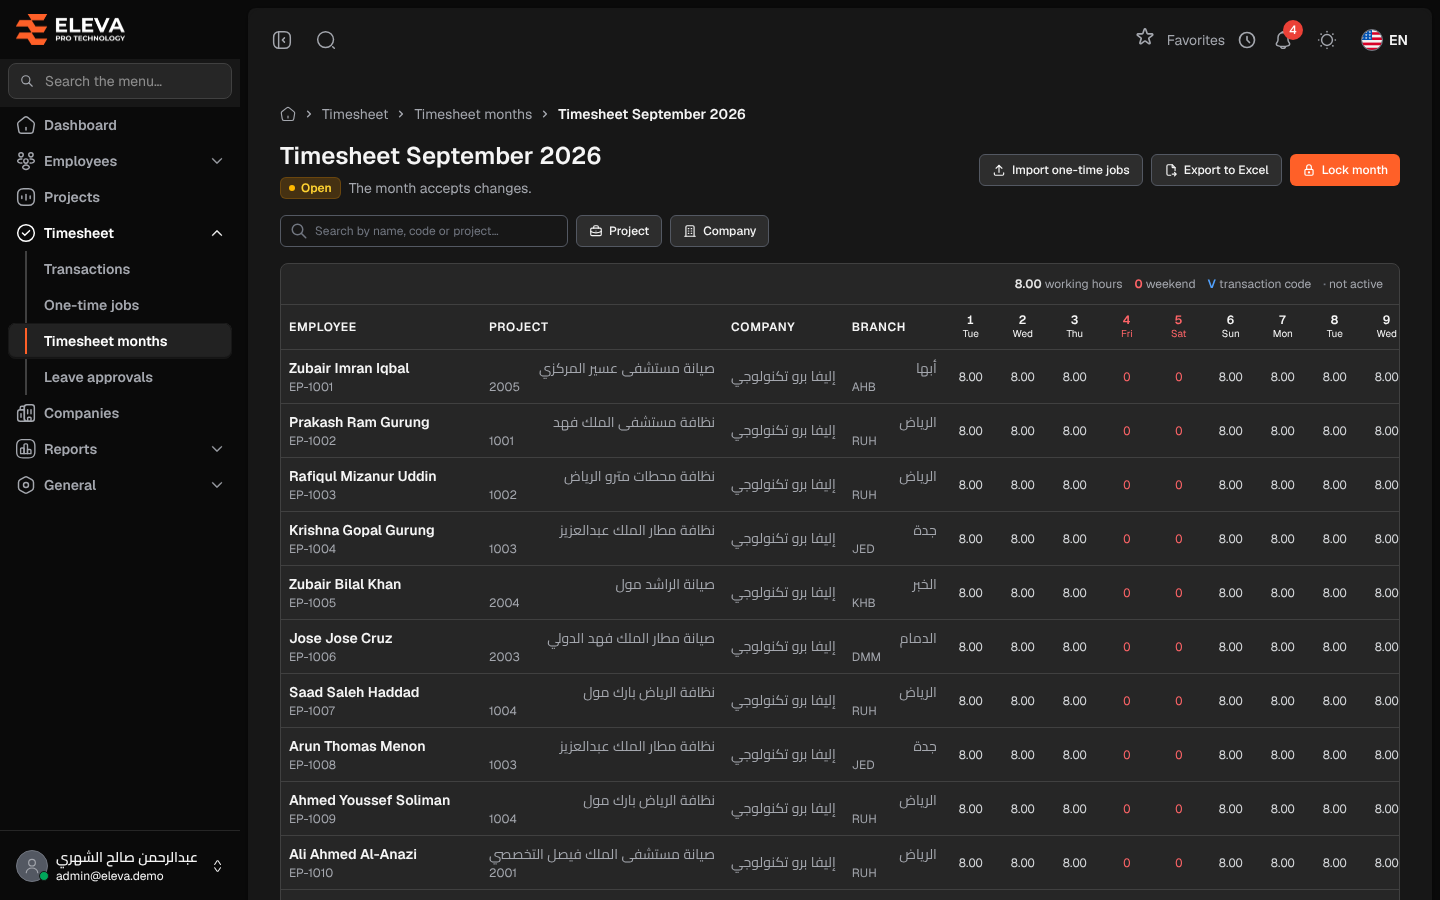Open recent history clock icon
The height and width of the screenshot is (900, 1440).
coord(1247,40)
